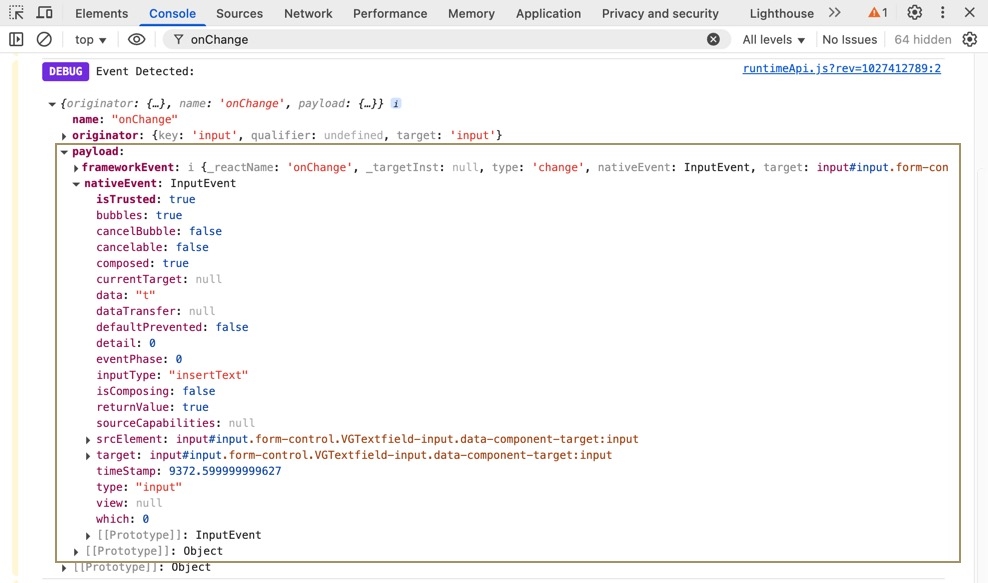
Task: Select the composed: true row
Action: (142, 263)
